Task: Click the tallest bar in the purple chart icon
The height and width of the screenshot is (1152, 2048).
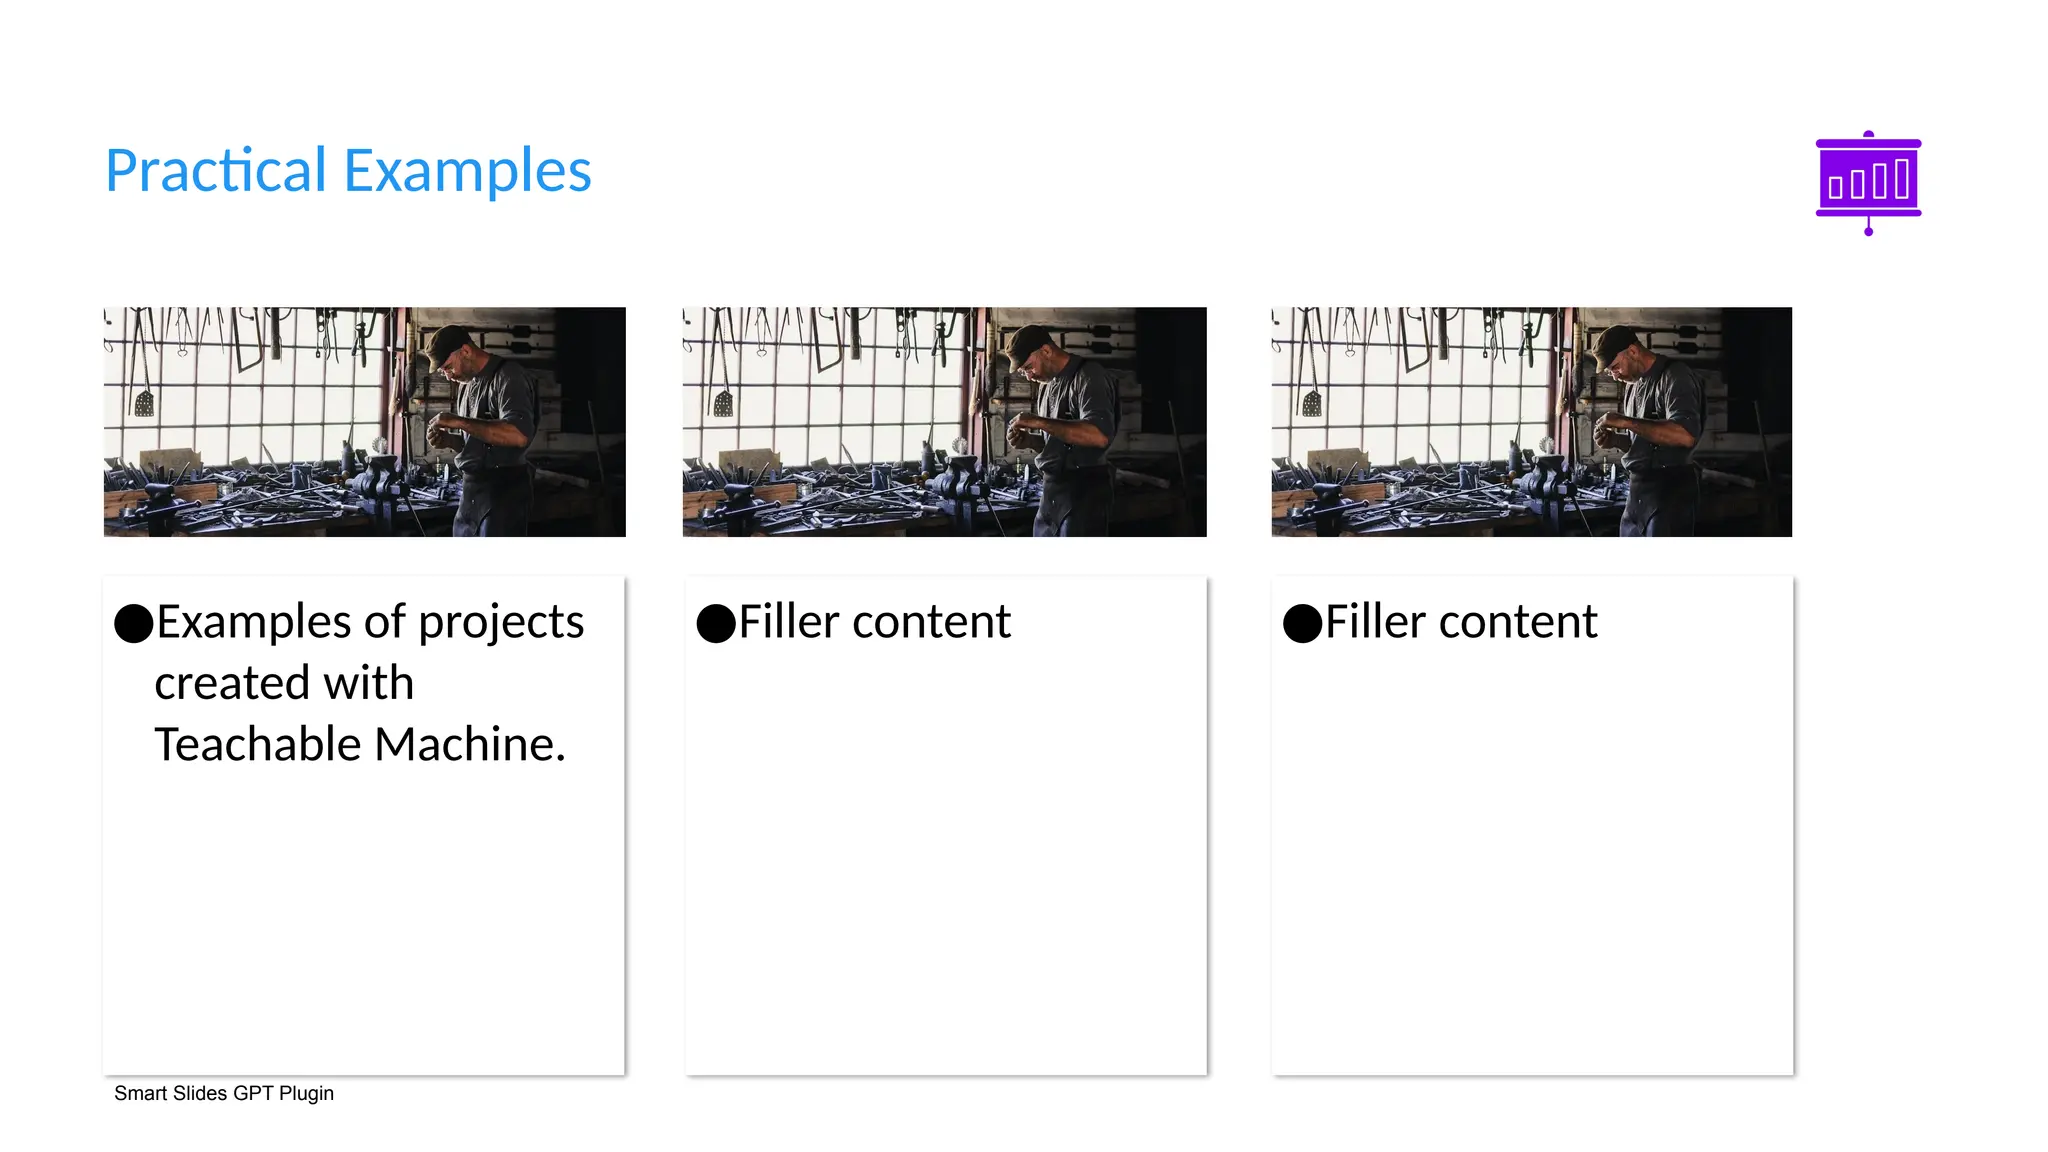Action: 1901,179
